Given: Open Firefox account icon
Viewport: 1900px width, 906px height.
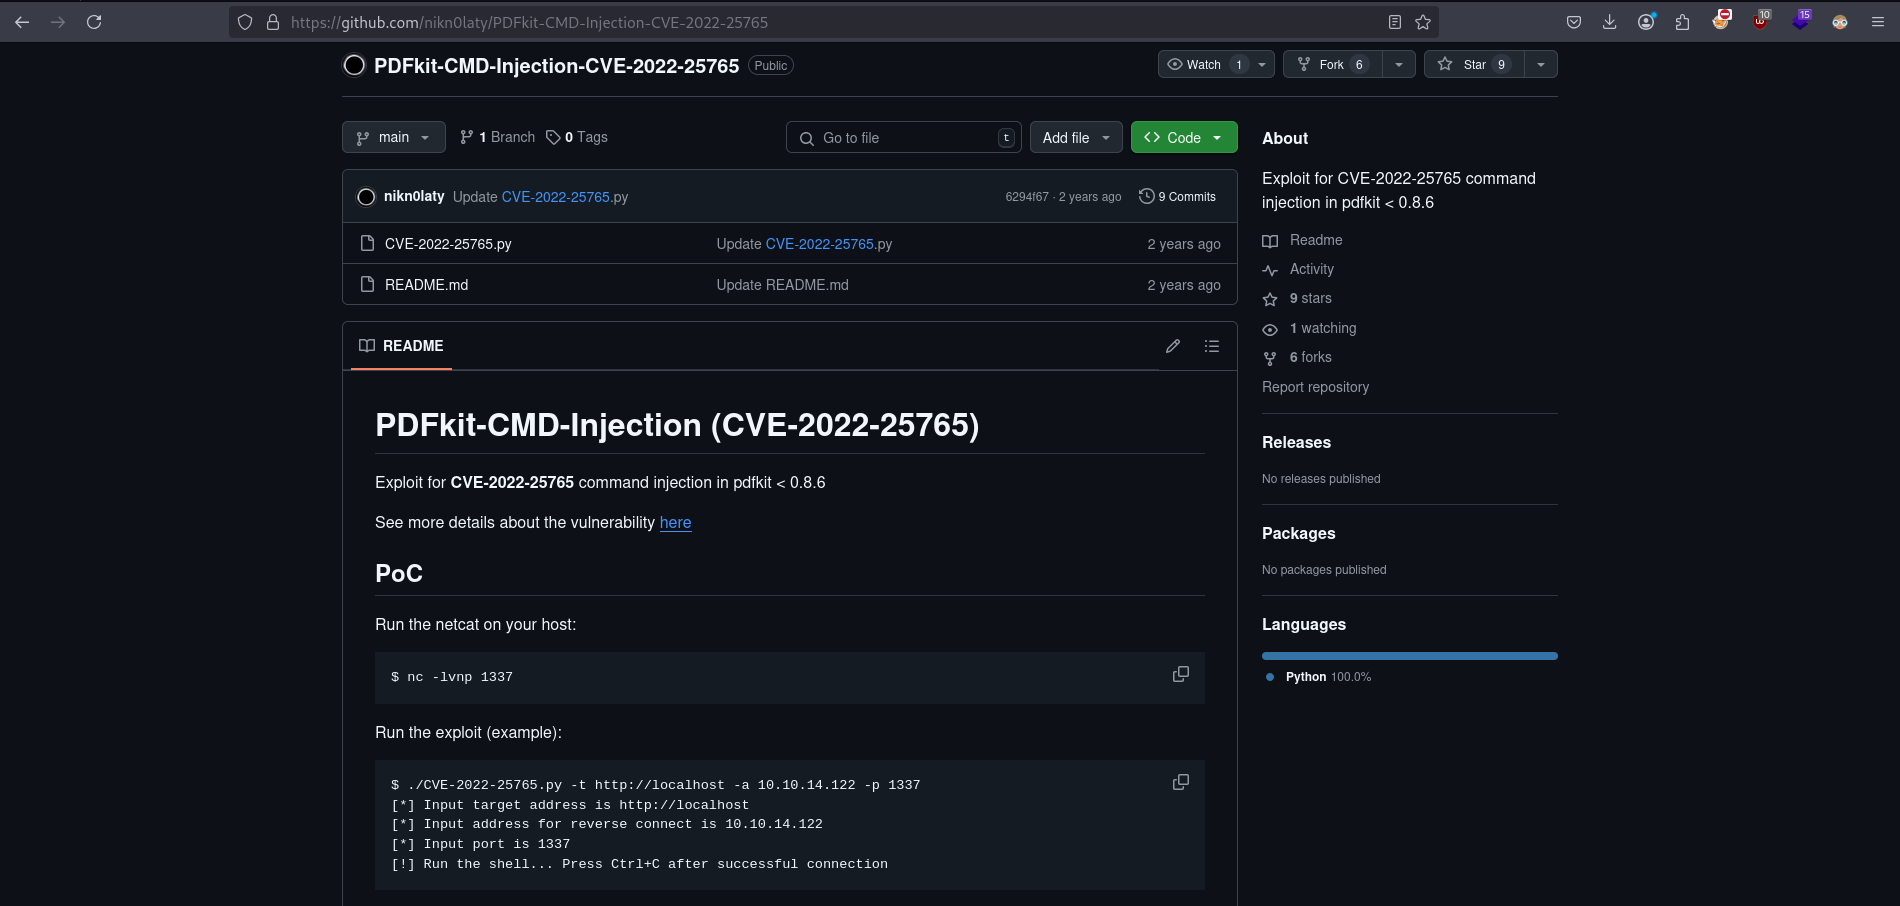Looking at the screenshot, I should 1646,22.
